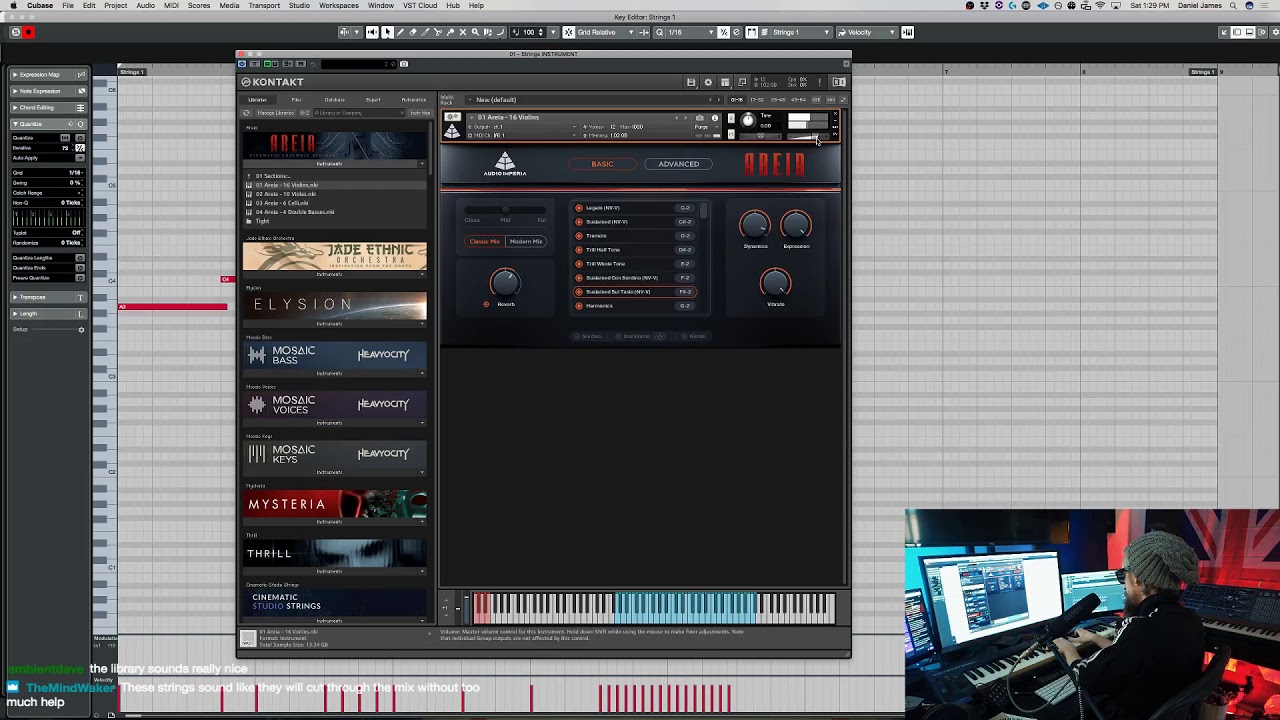The image size is (1280, 720).
Task: Click the Dynamics knob
Action: click(755, 226)
